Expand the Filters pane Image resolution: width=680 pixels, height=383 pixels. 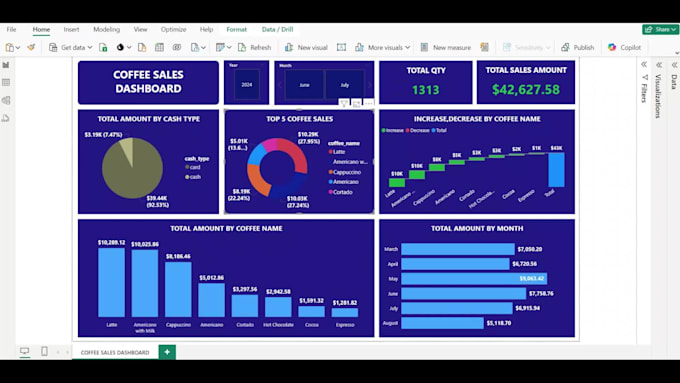[x=644, y=65]
